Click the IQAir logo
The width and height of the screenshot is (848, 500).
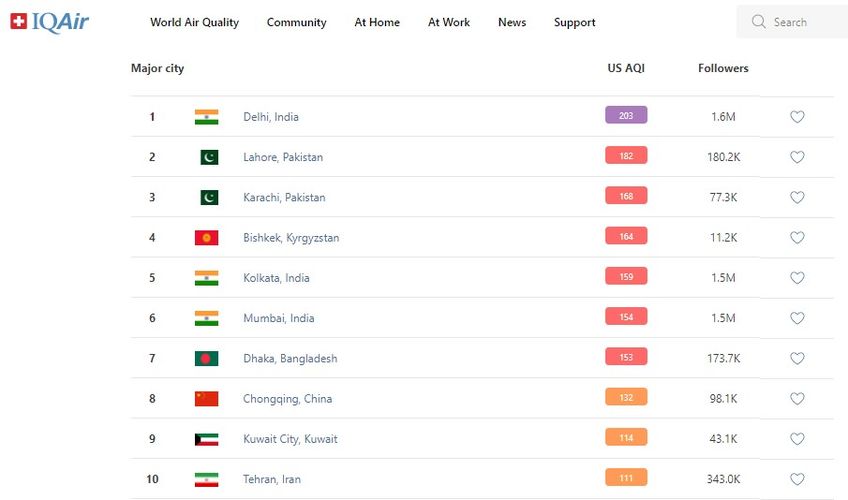(50, 22)
